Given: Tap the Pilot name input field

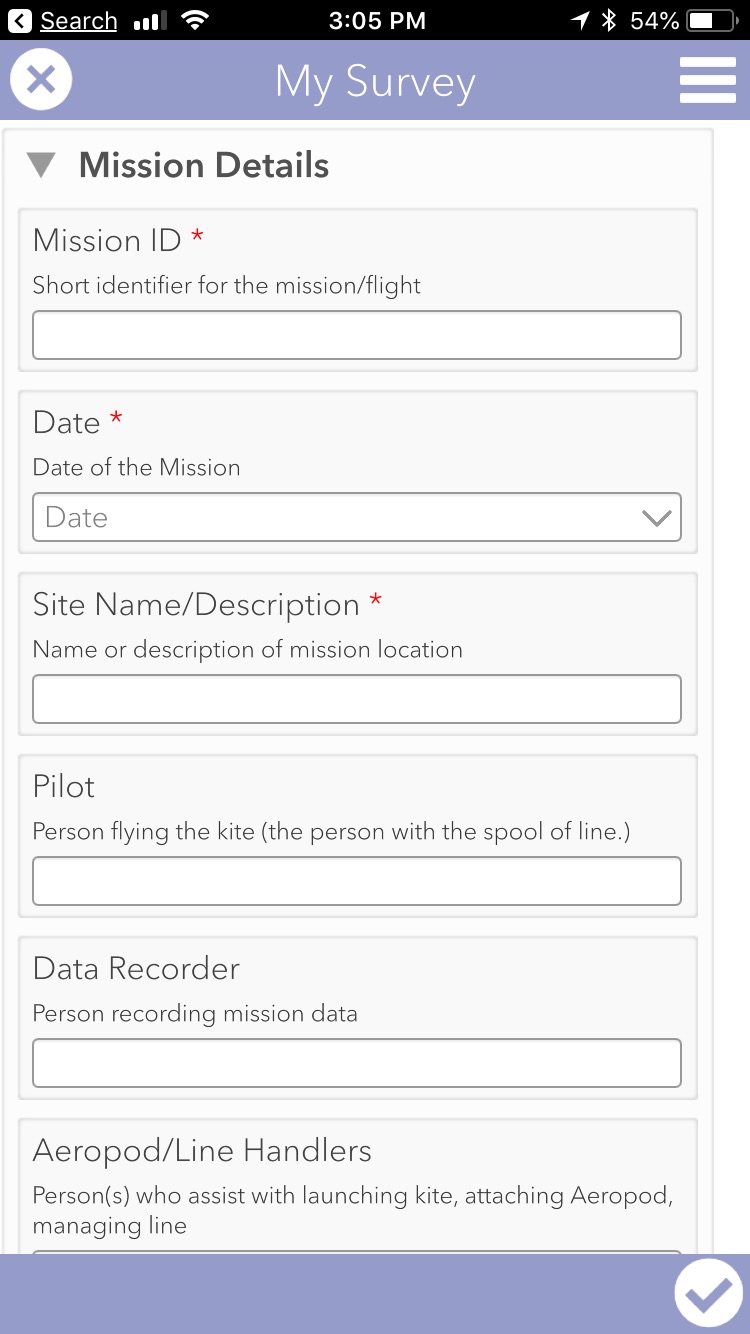Looking at the screenshot, I should pyautogui.click(x=357, y=881).
